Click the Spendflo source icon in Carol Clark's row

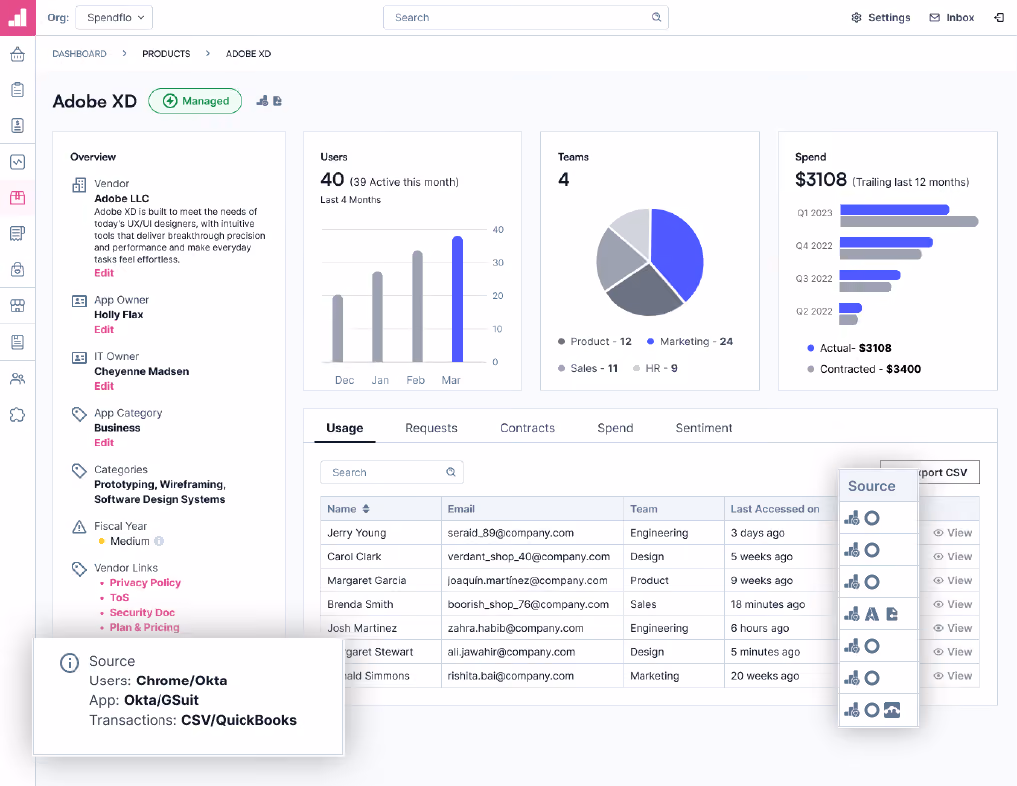point(852,550)
